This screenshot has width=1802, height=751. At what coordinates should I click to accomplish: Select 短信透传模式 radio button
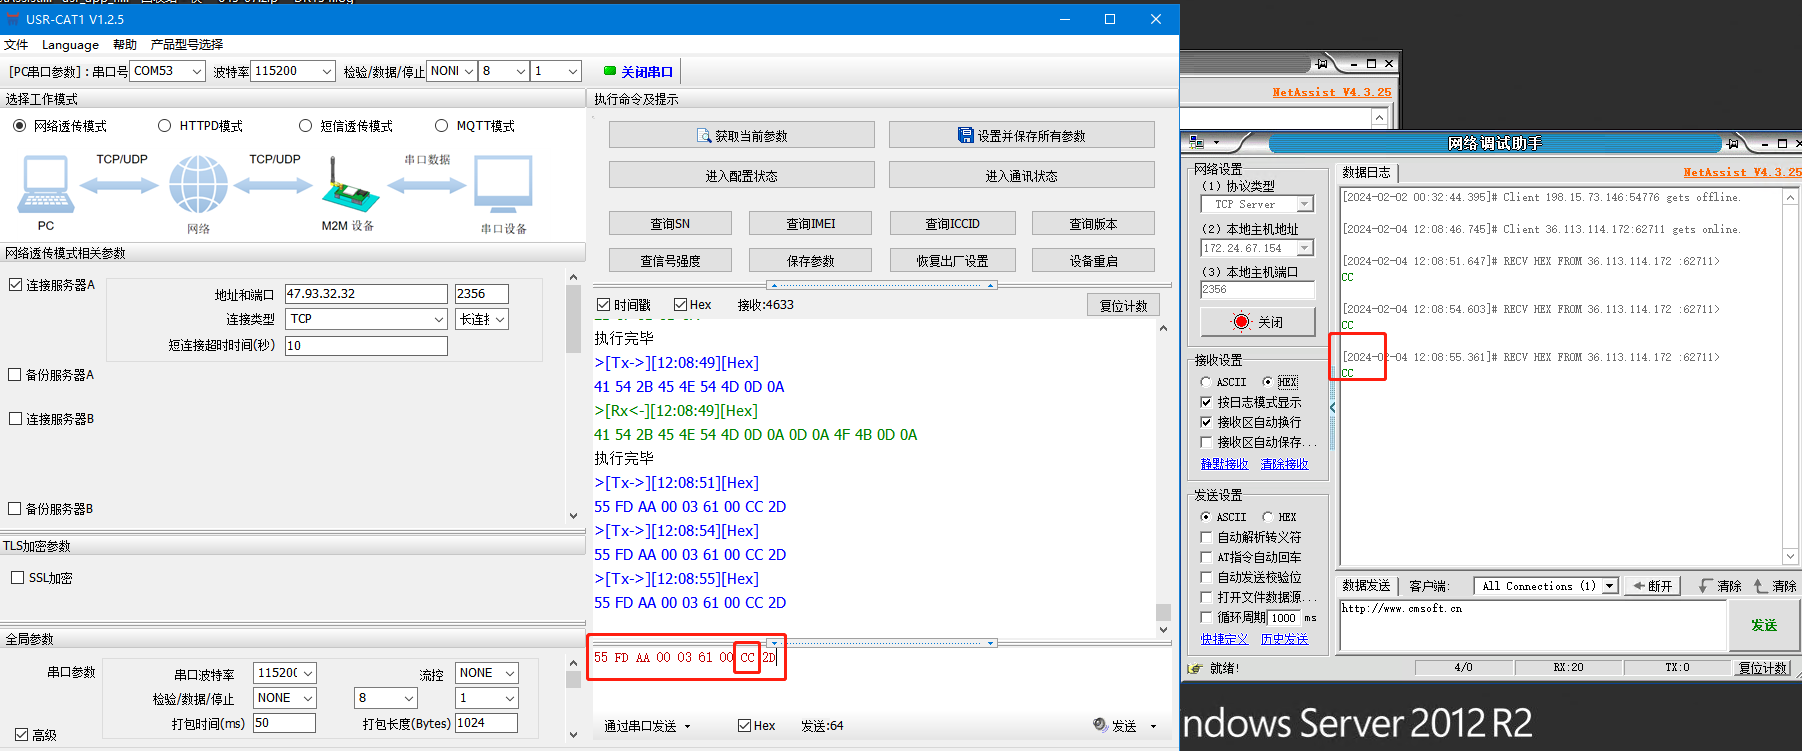(x=306, y=126)
